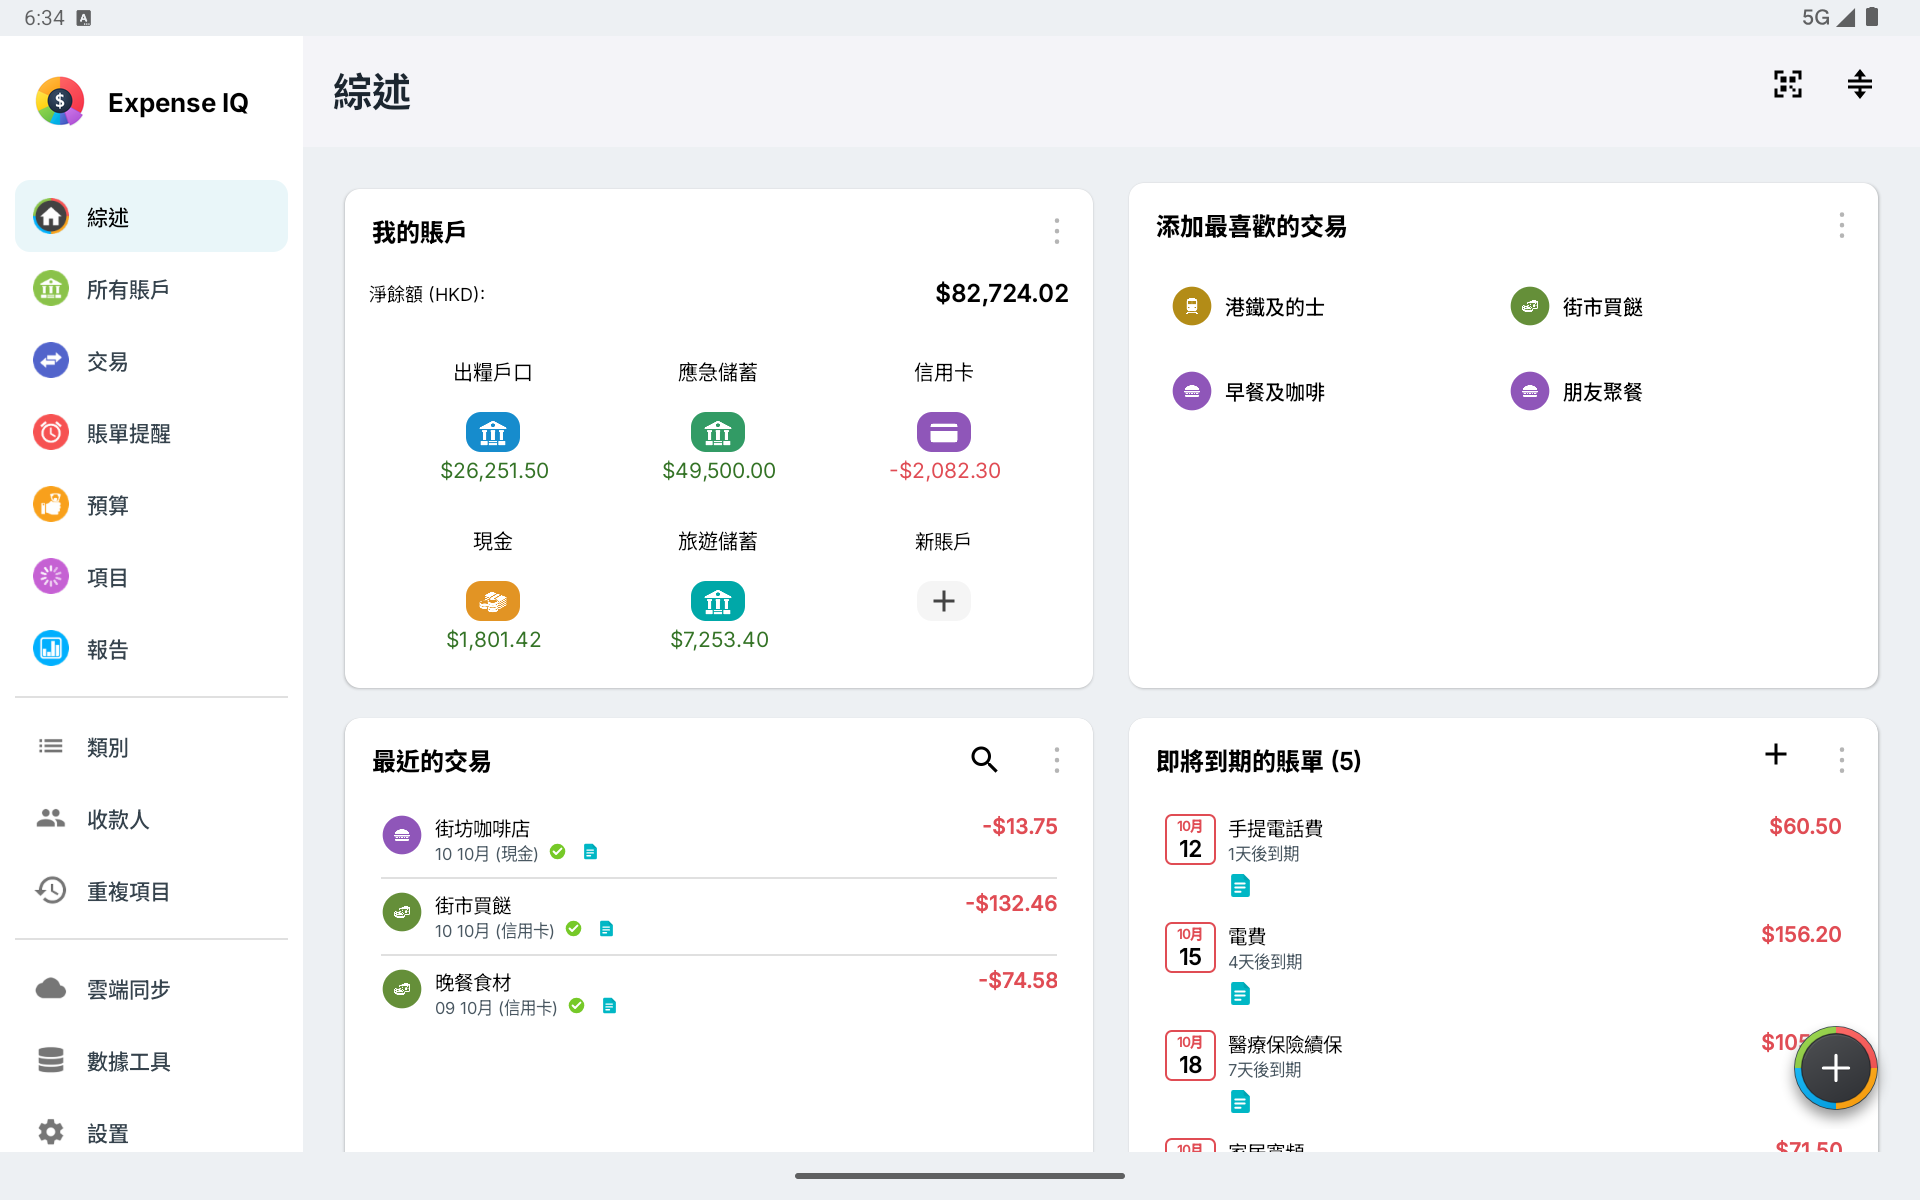The width and height of the screenshot is (1920, 1200).
Task: View note icon under 電費 bill
Action: pyautogui.click(x=1240, y=994)
